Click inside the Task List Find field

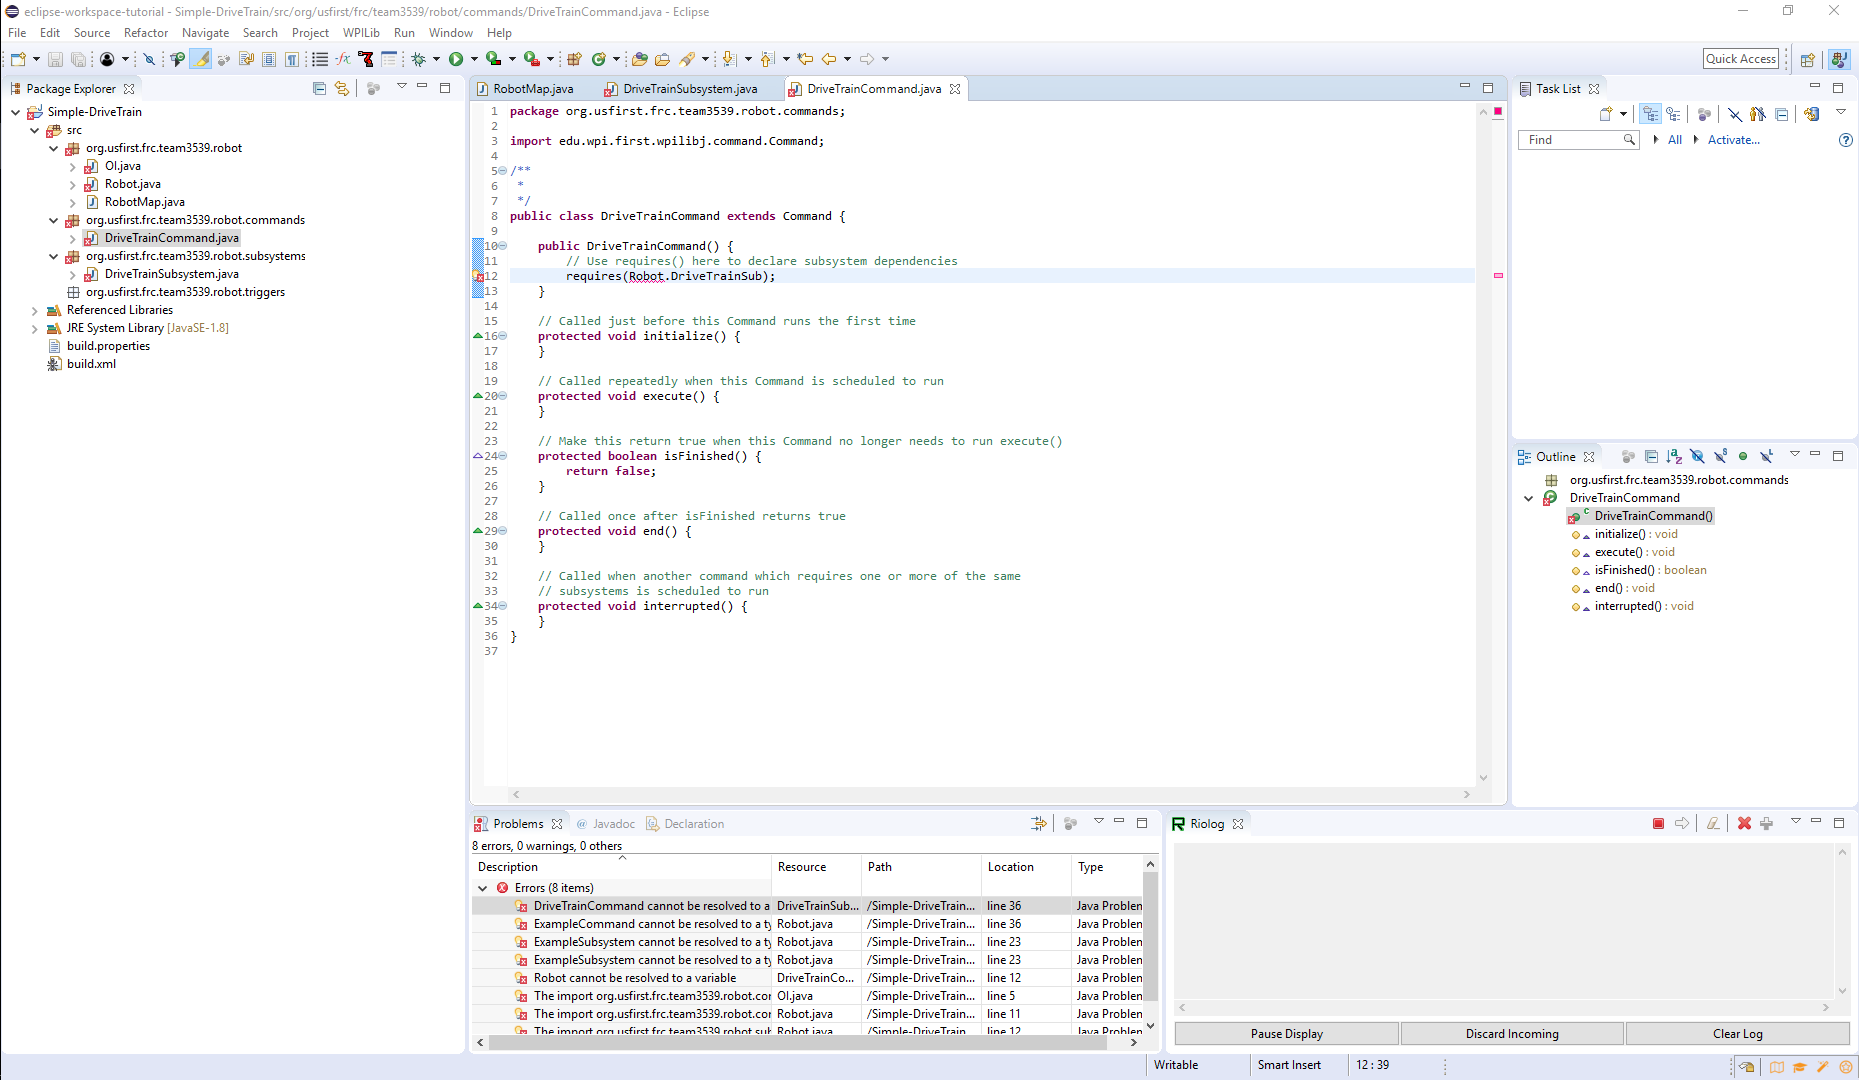1570,140
